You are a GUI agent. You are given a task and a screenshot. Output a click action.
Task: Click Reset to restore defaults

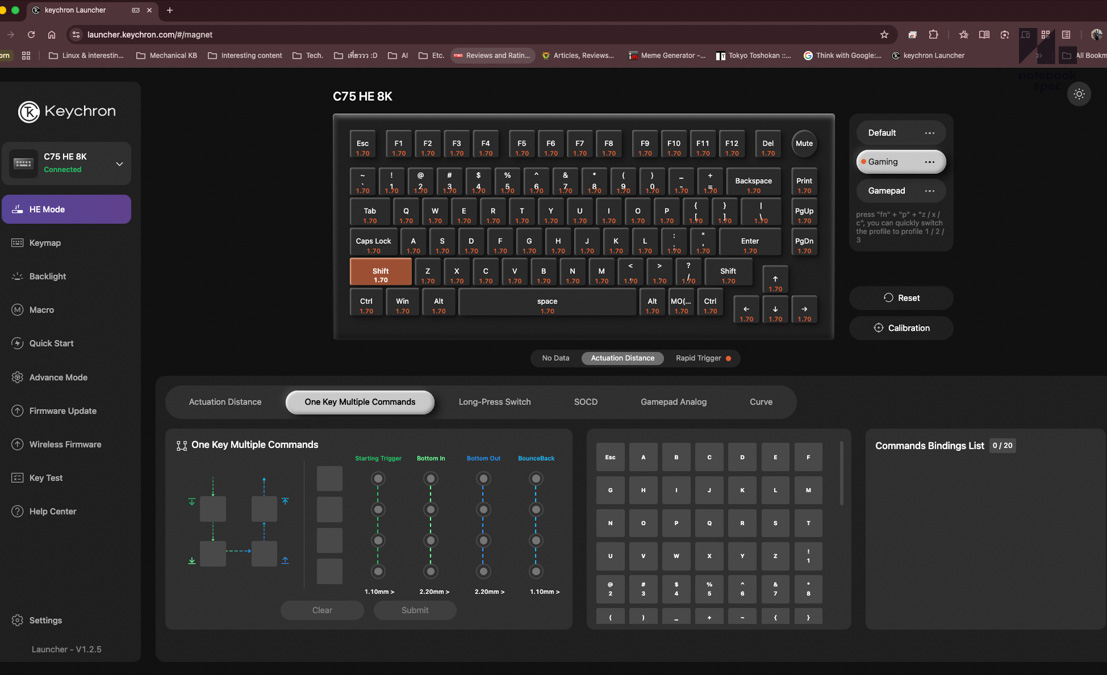click(900, 297)
